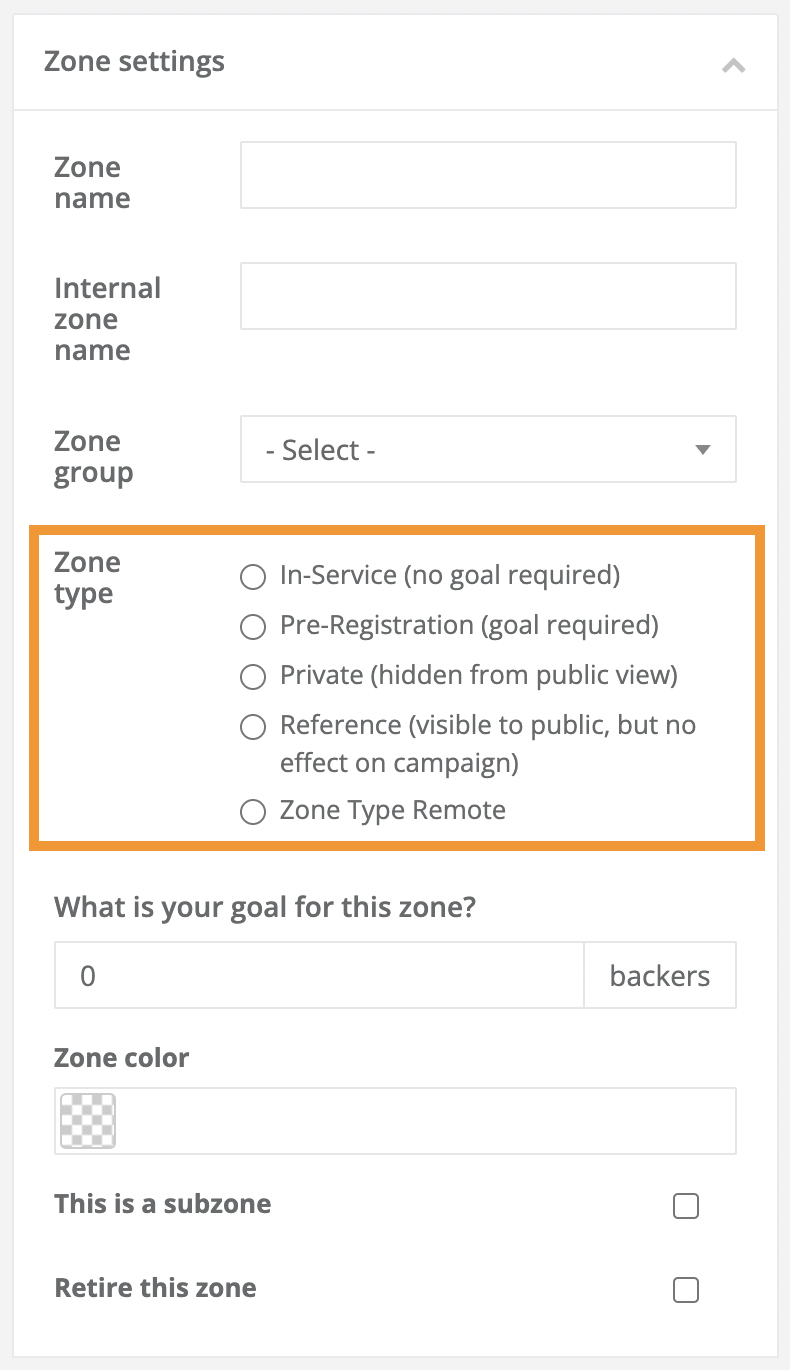
Task: Focus the Internal zone name field
Action: 488,296
